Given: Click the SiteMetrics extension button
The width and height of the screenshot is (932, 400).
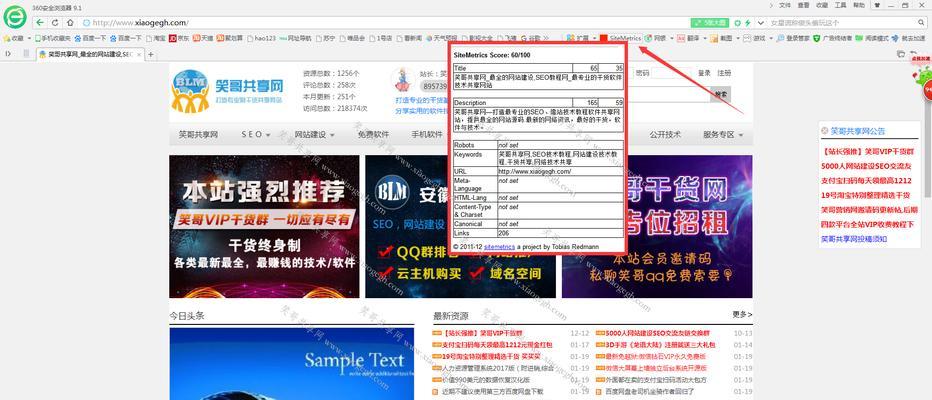Looking at the screenshot, I should tap(621, 38).
